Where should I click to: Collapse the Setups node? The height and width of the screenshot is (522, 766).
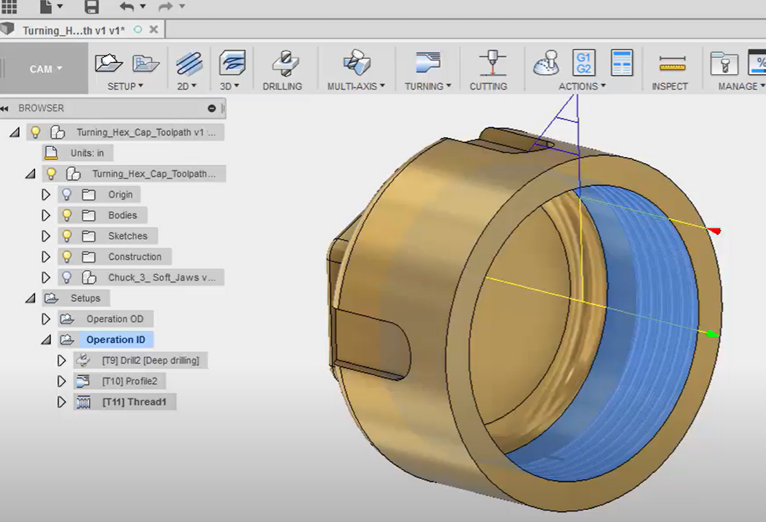pos(31,298)
